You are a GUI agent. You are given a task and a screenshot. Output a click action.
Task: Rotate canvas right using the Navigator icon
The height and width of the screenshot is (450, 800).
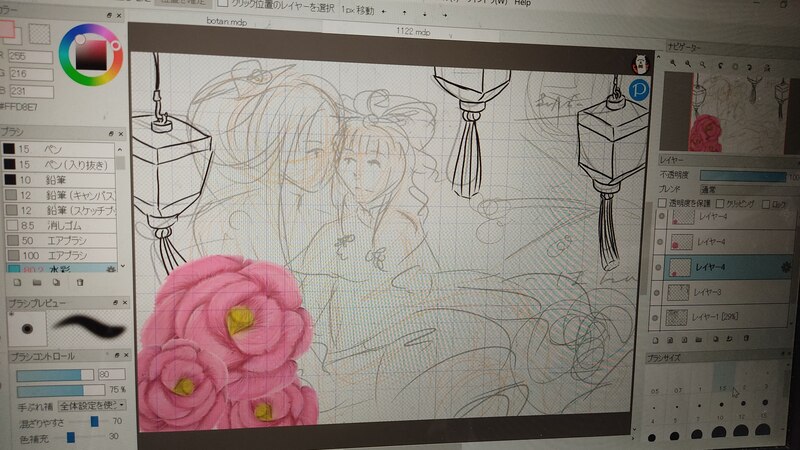tap(750, 67)
